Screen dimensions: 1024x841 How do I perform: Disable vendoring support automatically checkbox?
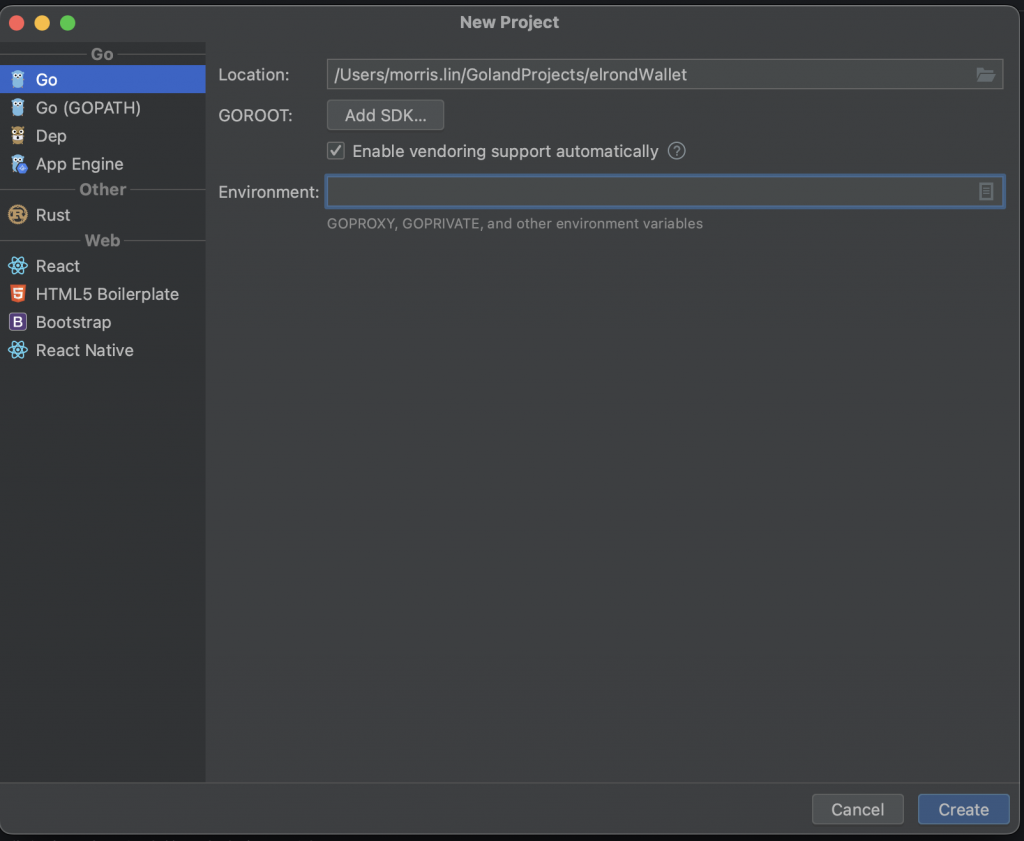[336, 151]
